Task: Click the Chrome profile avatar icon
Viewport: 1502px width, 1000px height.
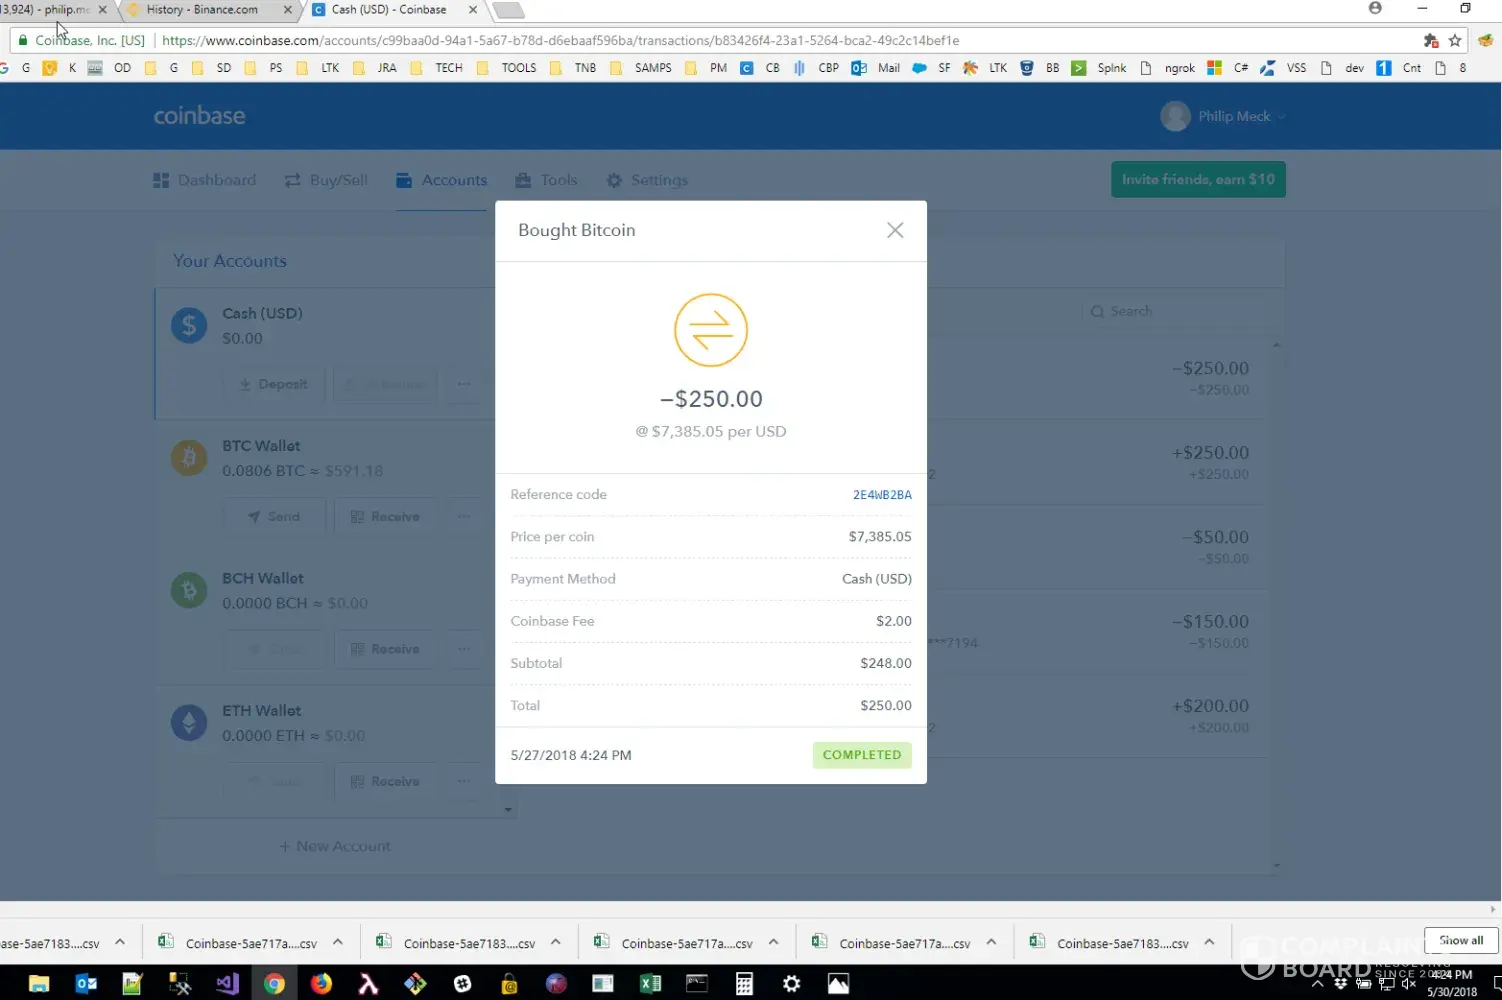Action: (x=1375, y=9)
